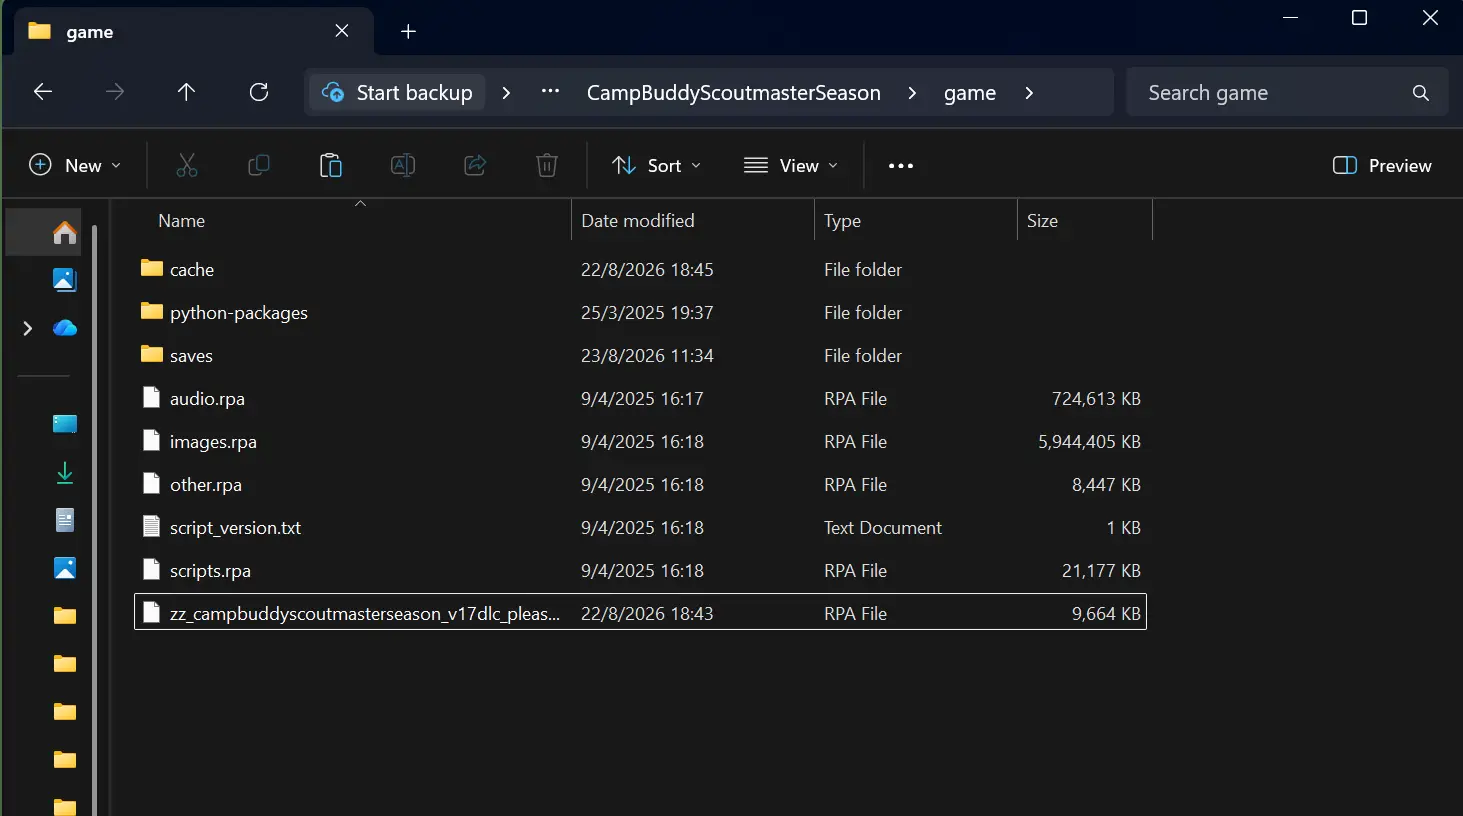Open the View options dropdown
The image size is (1463, 816).
(x=791, y=166)
